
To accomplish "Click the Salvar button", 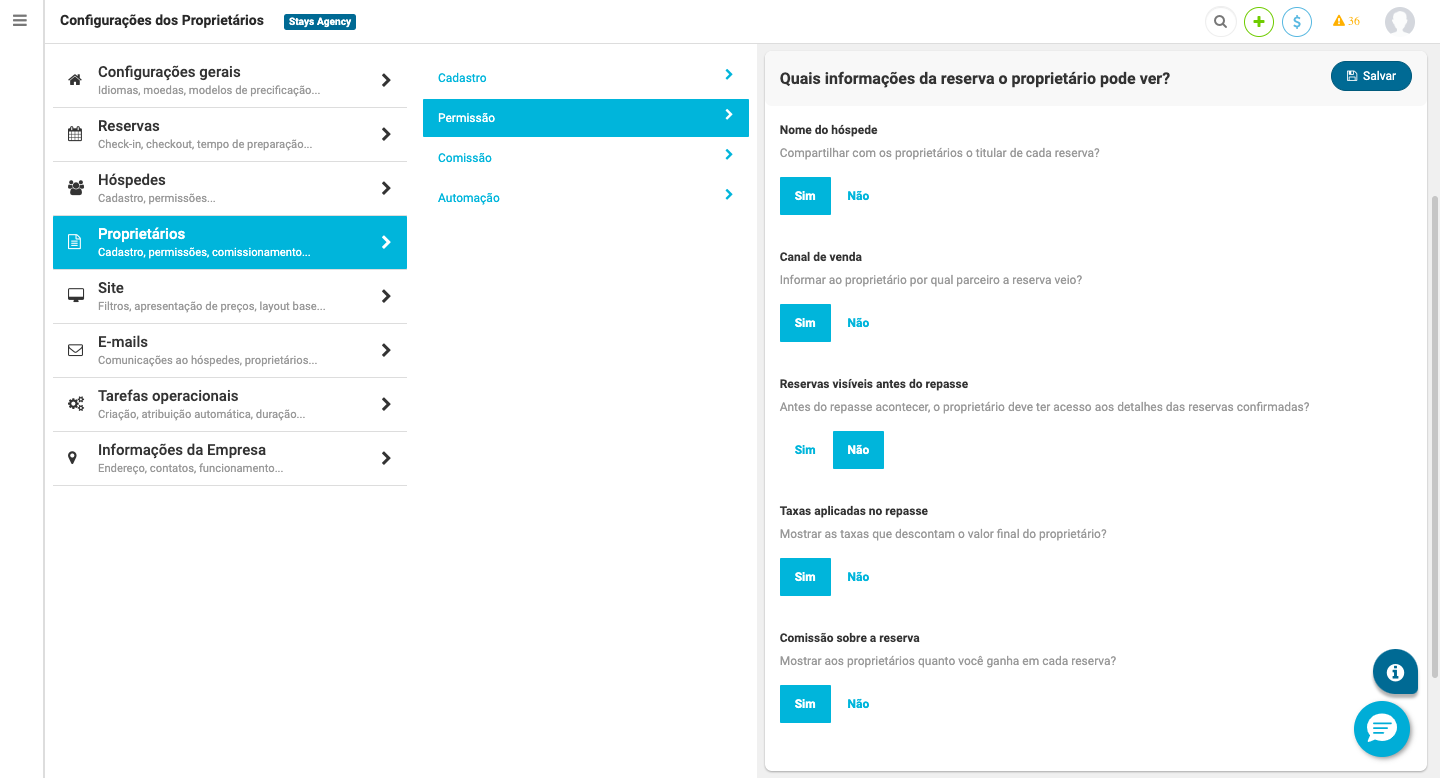I will (1371, 76).
